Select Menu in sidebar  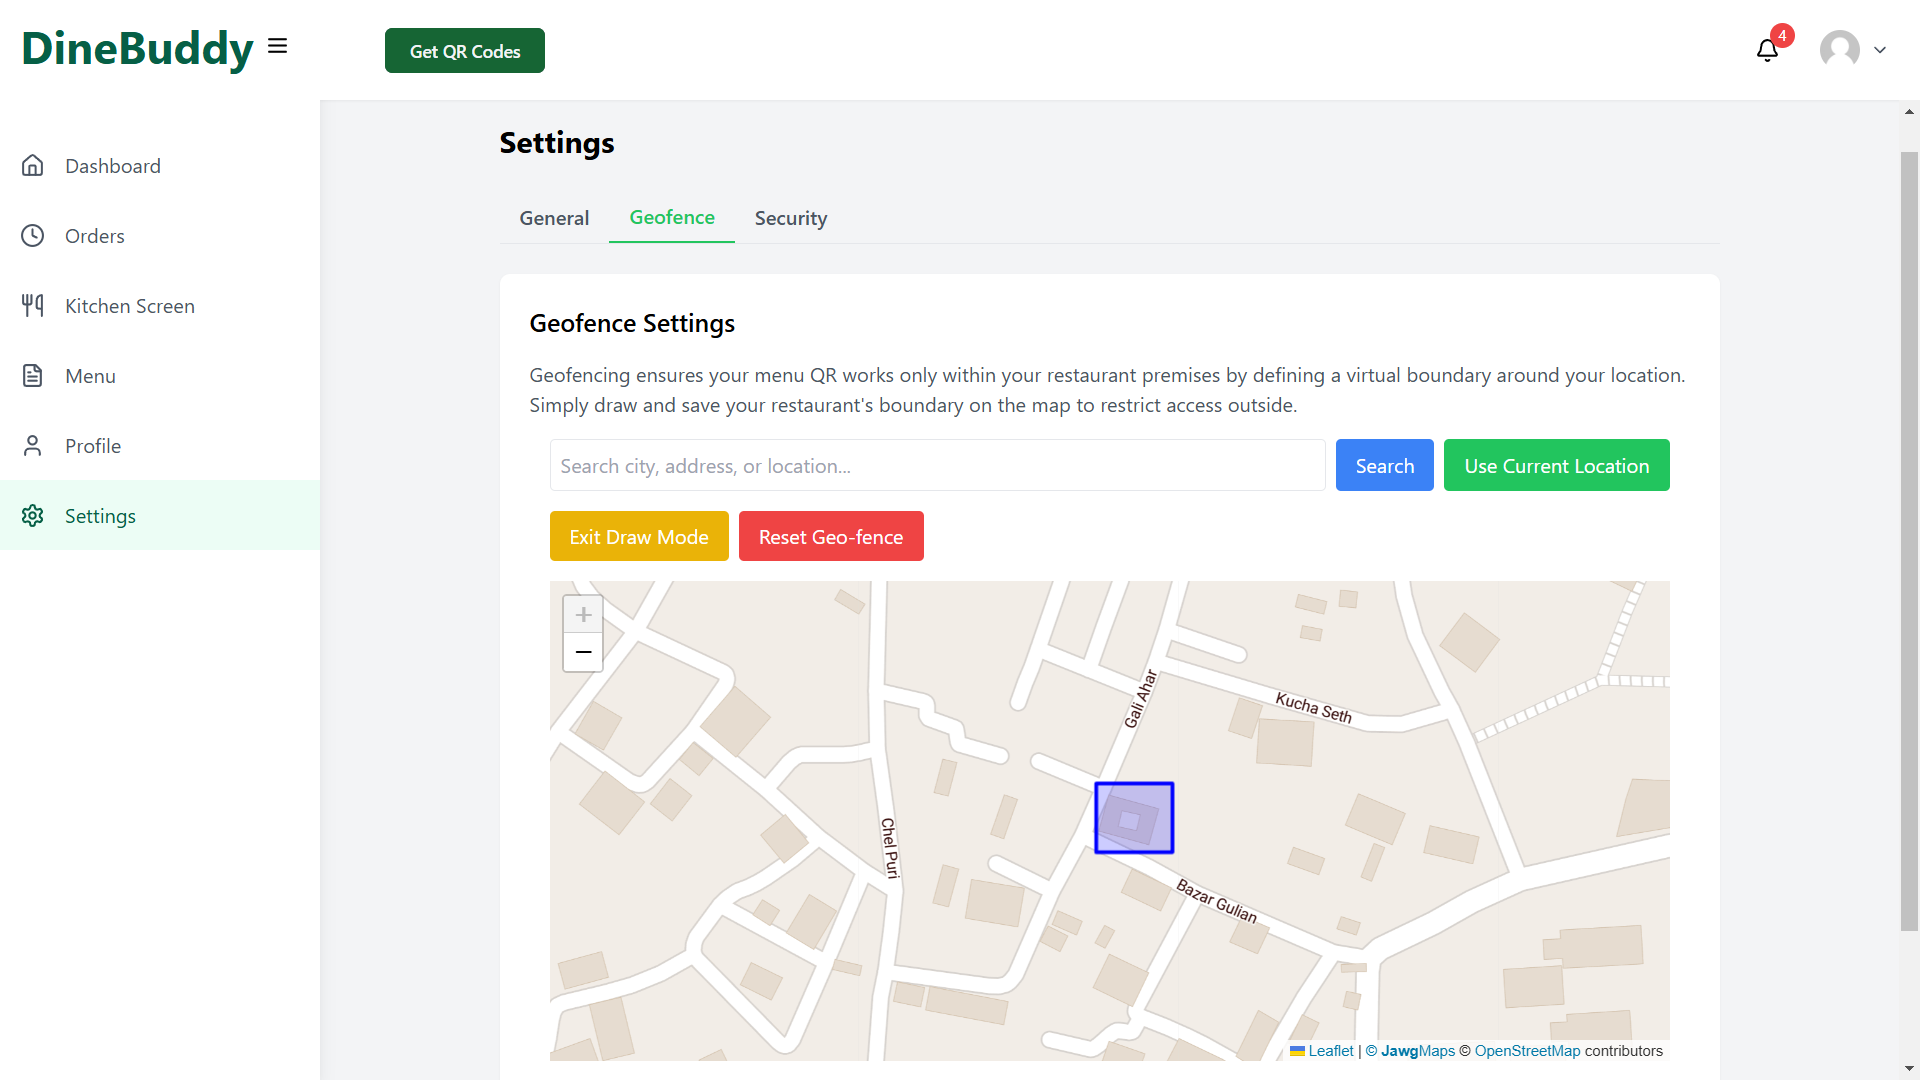tap(160, 375)
